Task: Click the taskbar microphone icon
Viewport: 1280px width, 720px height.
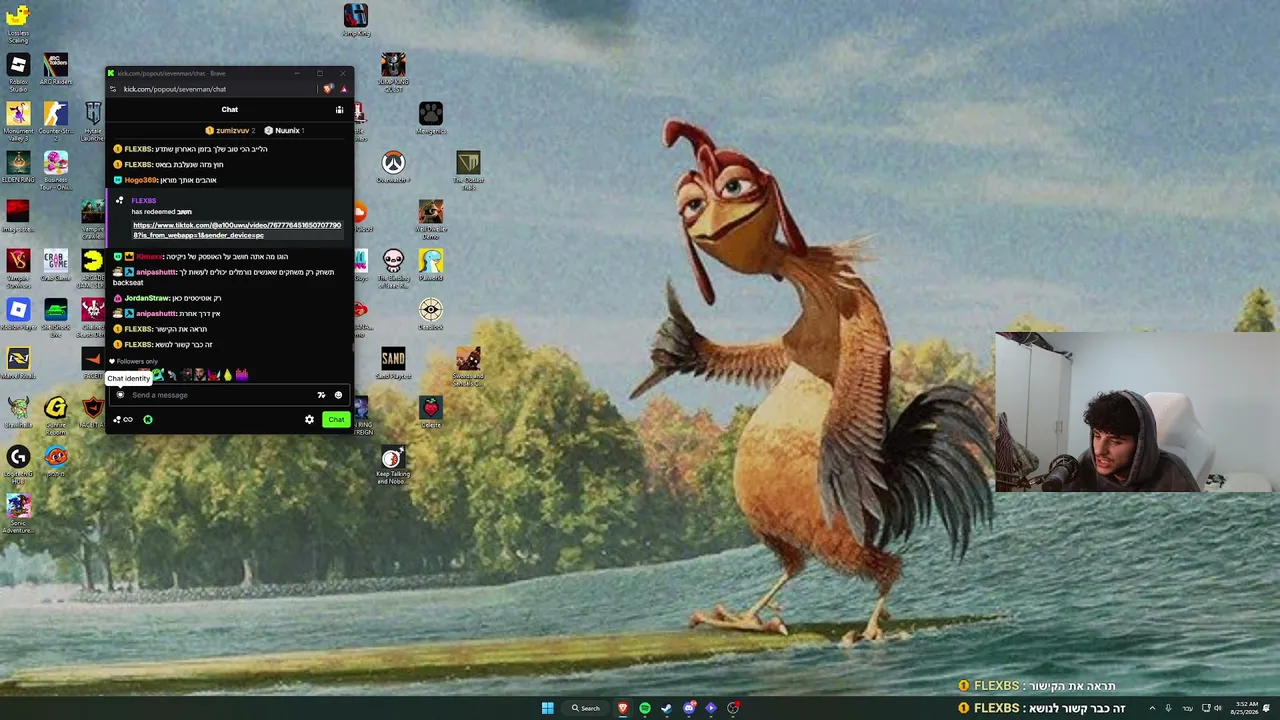Action: tap(1169, 708)
